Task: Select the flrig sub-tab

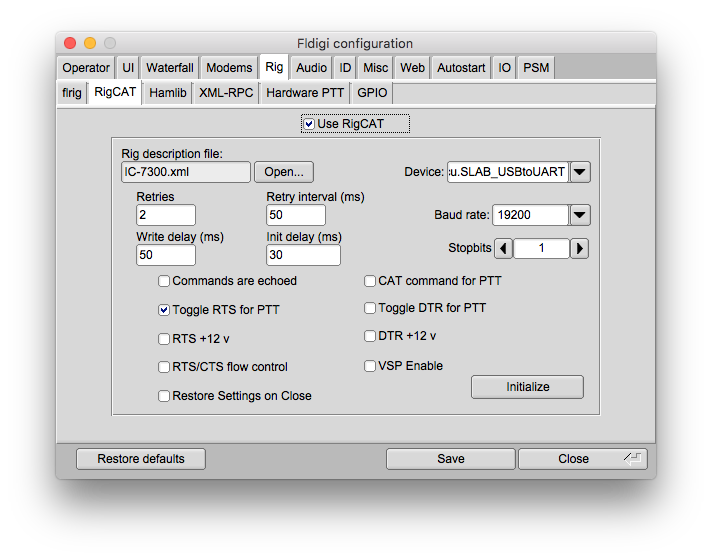Action: [x=72, y=93]
